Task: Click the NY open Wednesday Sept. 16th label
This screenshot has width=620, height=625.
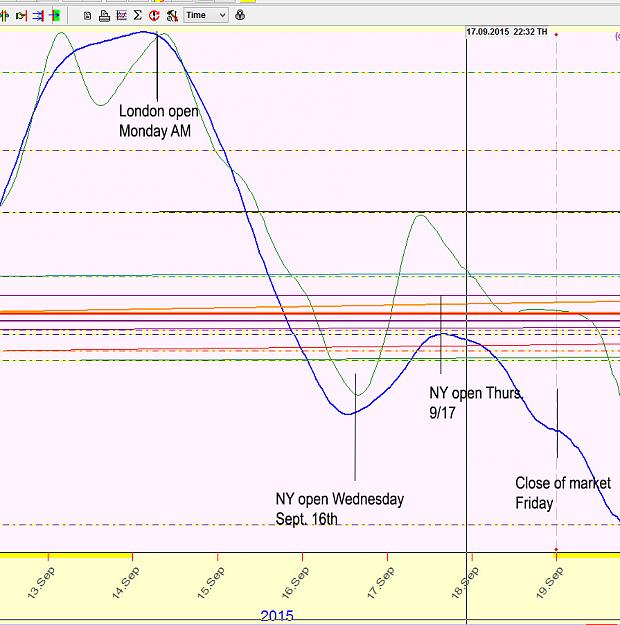Action: 340,509
